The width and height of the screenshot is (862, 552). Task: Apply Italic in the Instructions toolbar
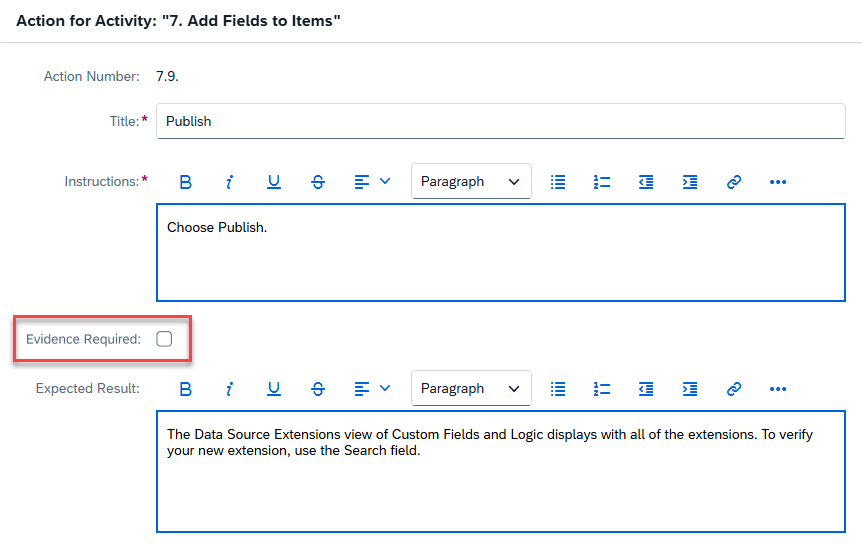click(229, 182)
